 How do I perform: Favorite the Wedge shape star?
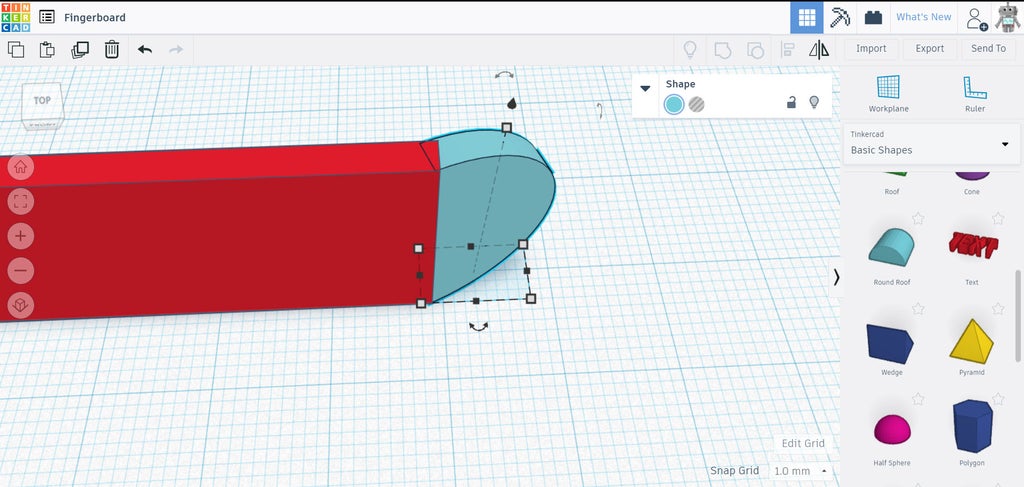918,308
